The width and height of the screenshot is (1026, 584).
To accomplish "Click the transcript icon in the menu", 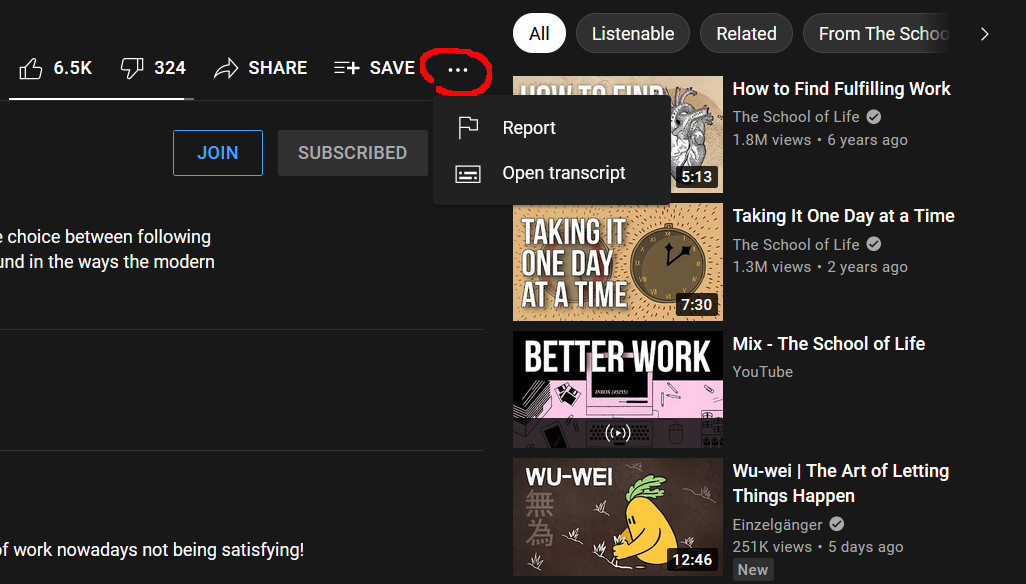I will (467, 173).
